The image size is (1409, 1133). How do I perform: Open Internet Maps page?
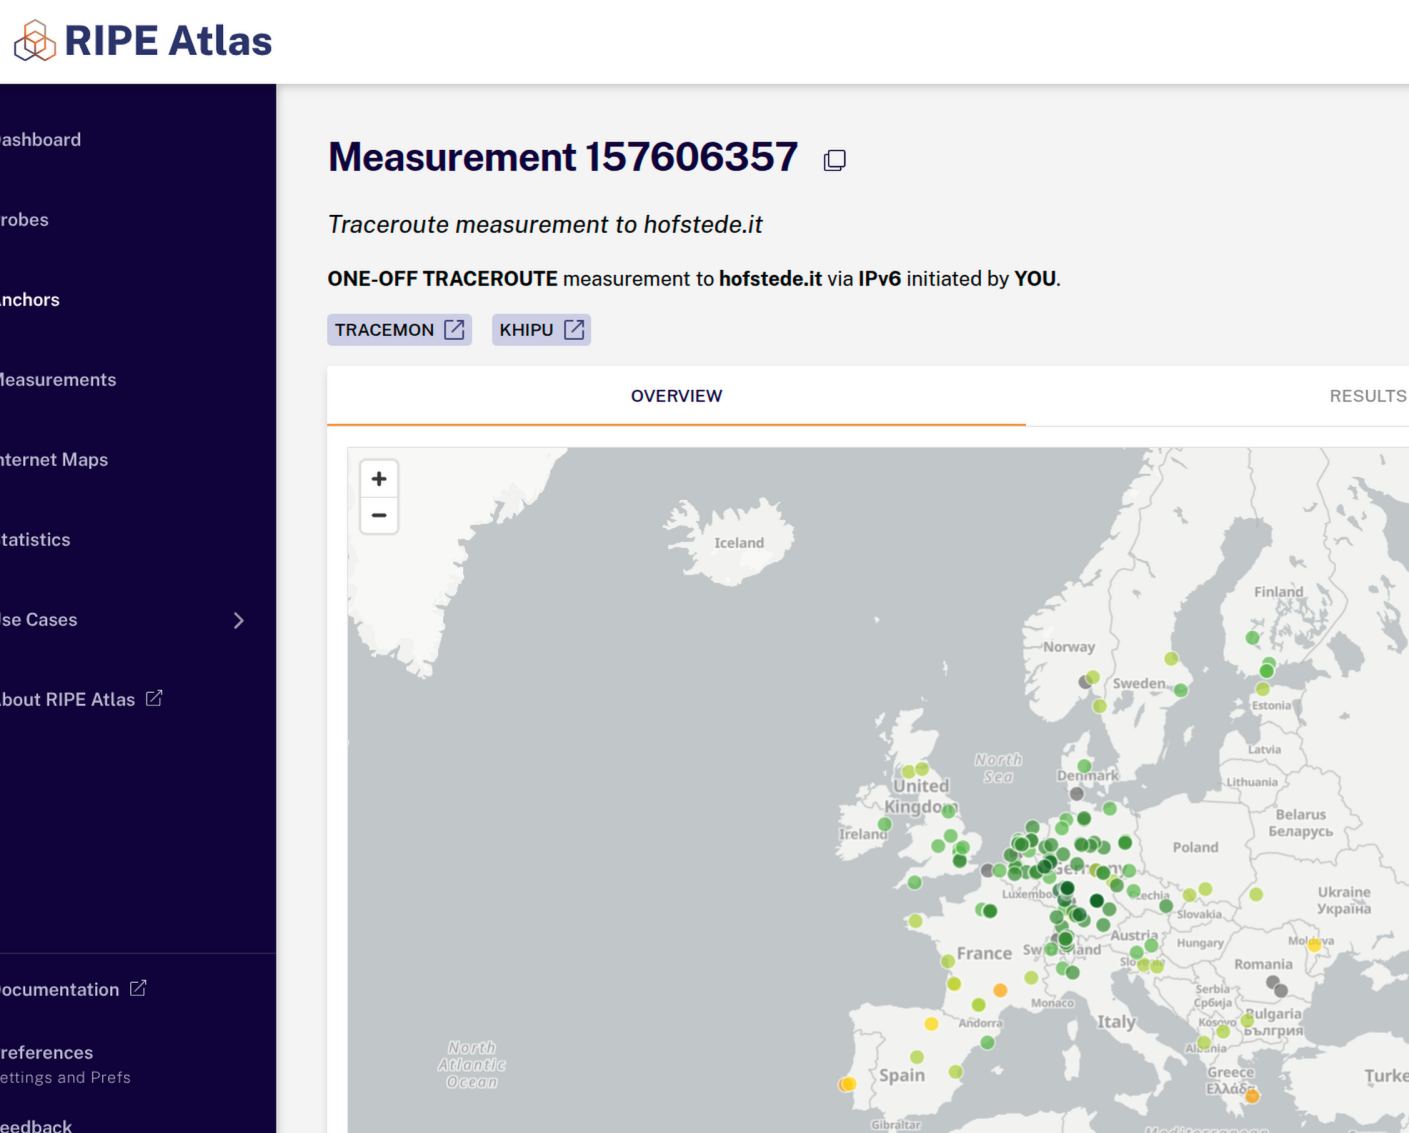pyautogui.click(x=54, y=460)
